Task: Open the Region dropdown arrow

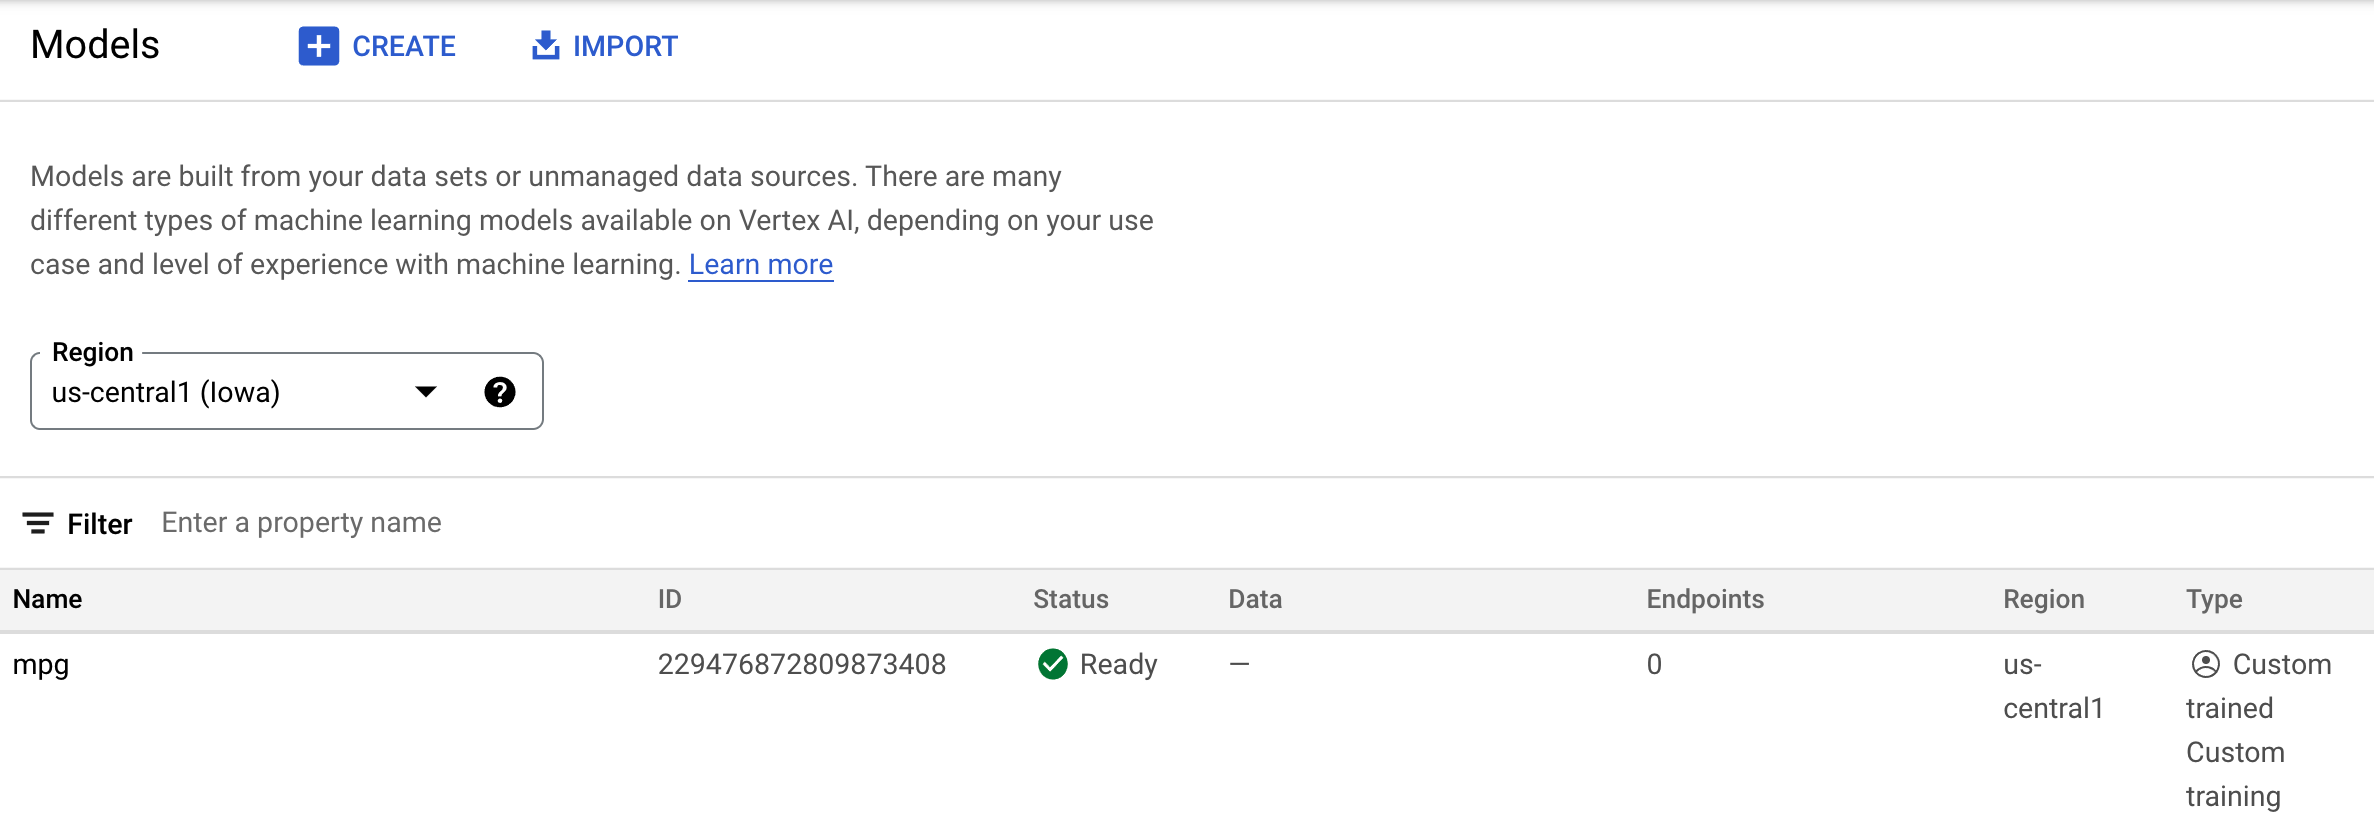Action: [426, 392]
